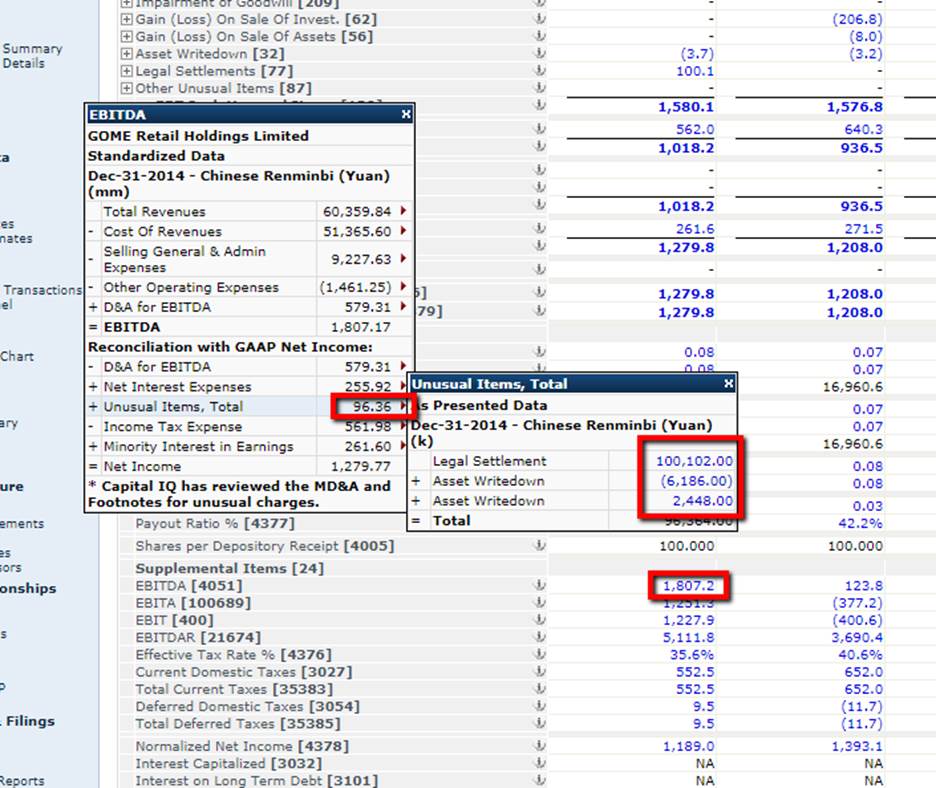
Task: Click the EBITDAR value 3,690.4
Action: tap(857, 638)
